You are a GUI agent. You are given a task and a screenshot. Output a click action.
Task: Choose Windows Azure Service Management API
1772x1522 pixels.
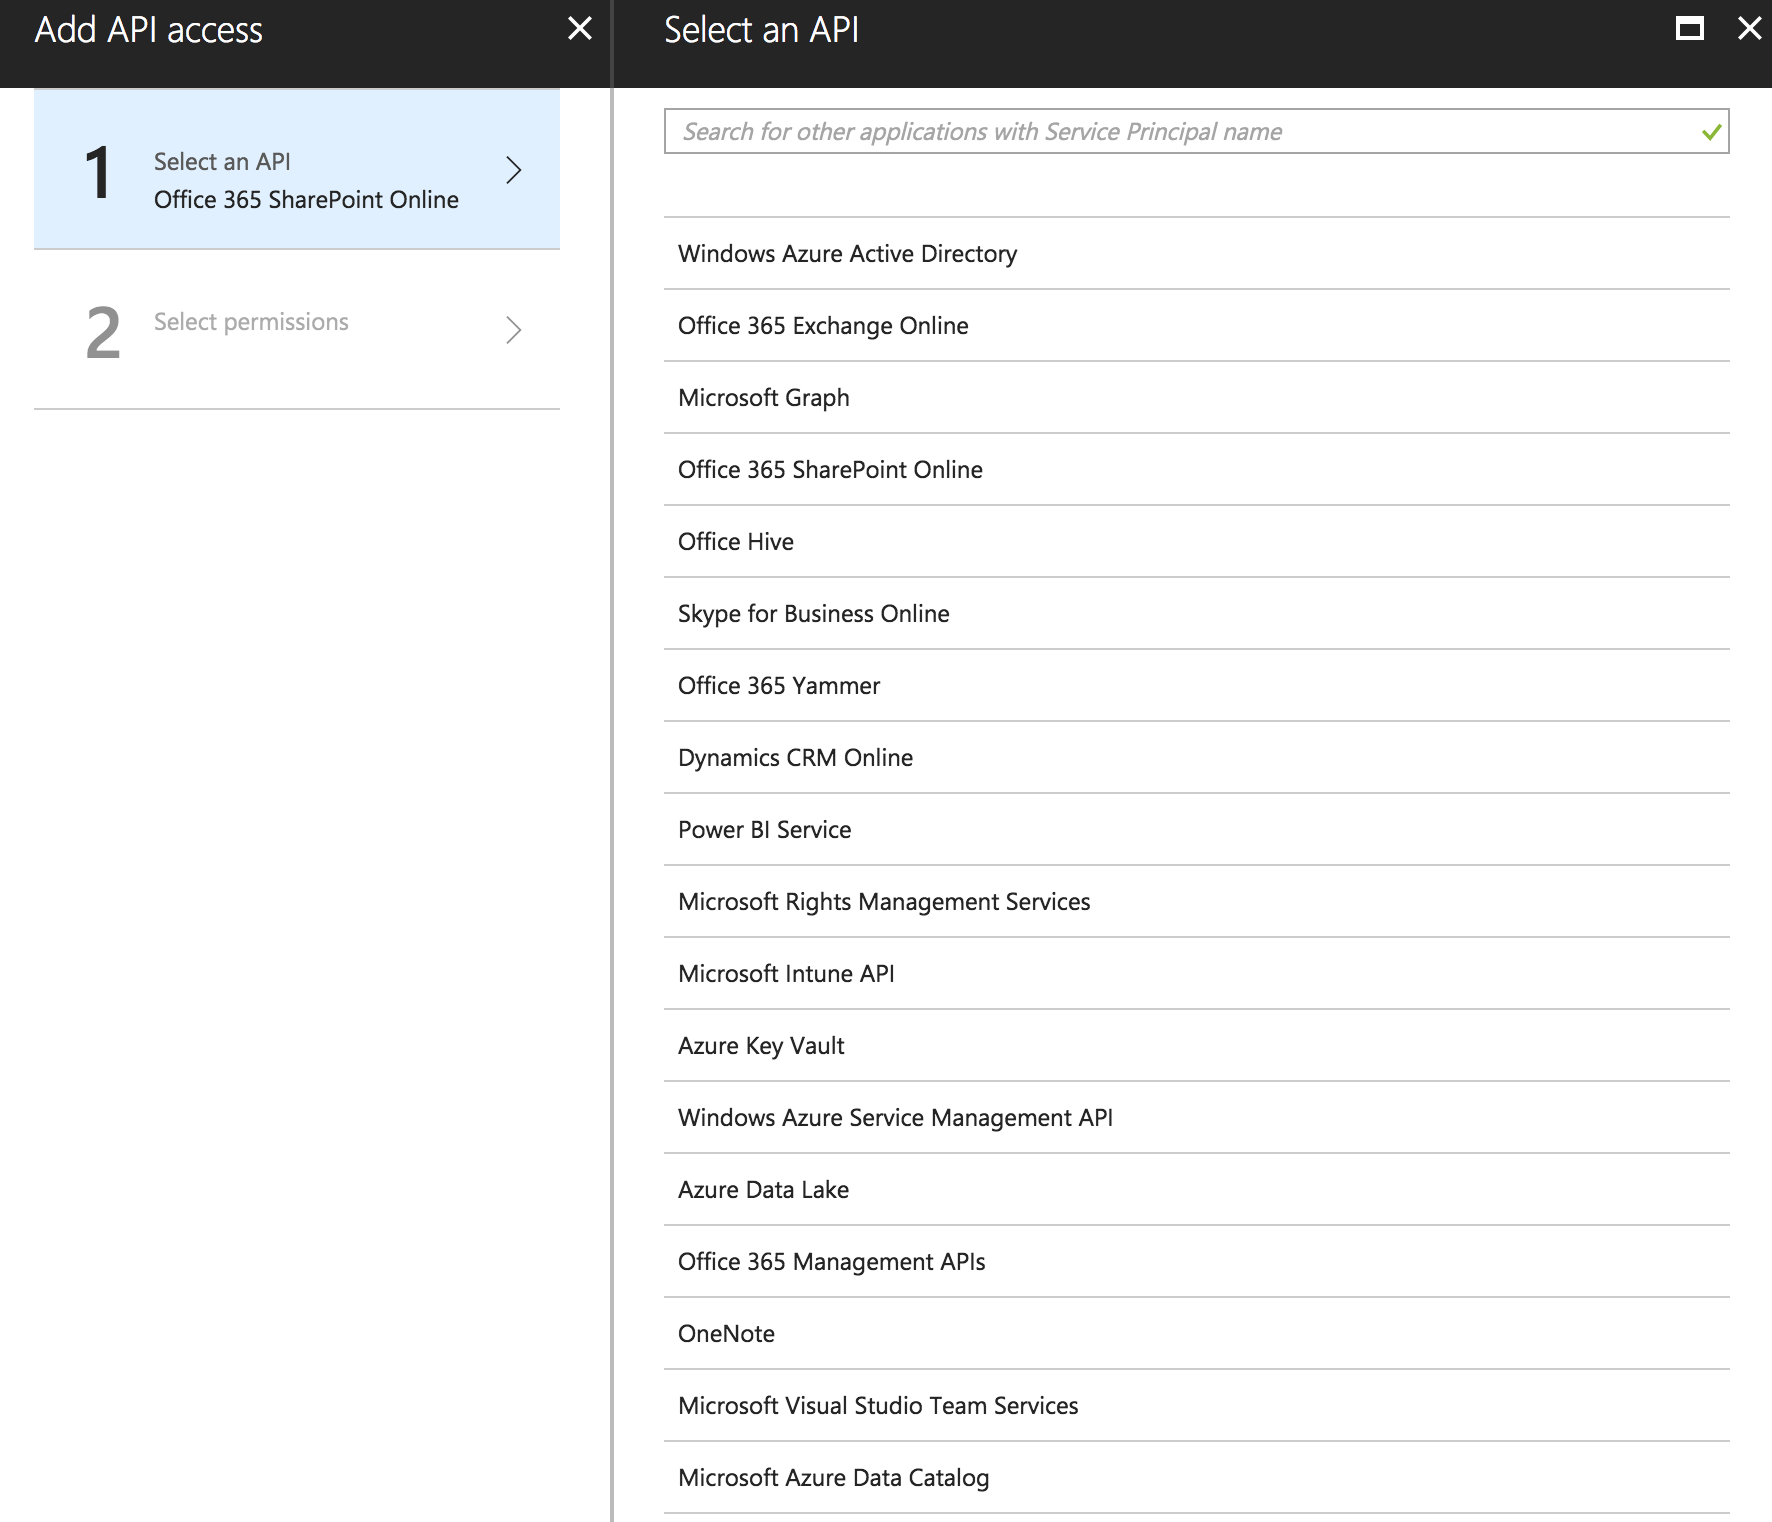[x=895, y=1118]
